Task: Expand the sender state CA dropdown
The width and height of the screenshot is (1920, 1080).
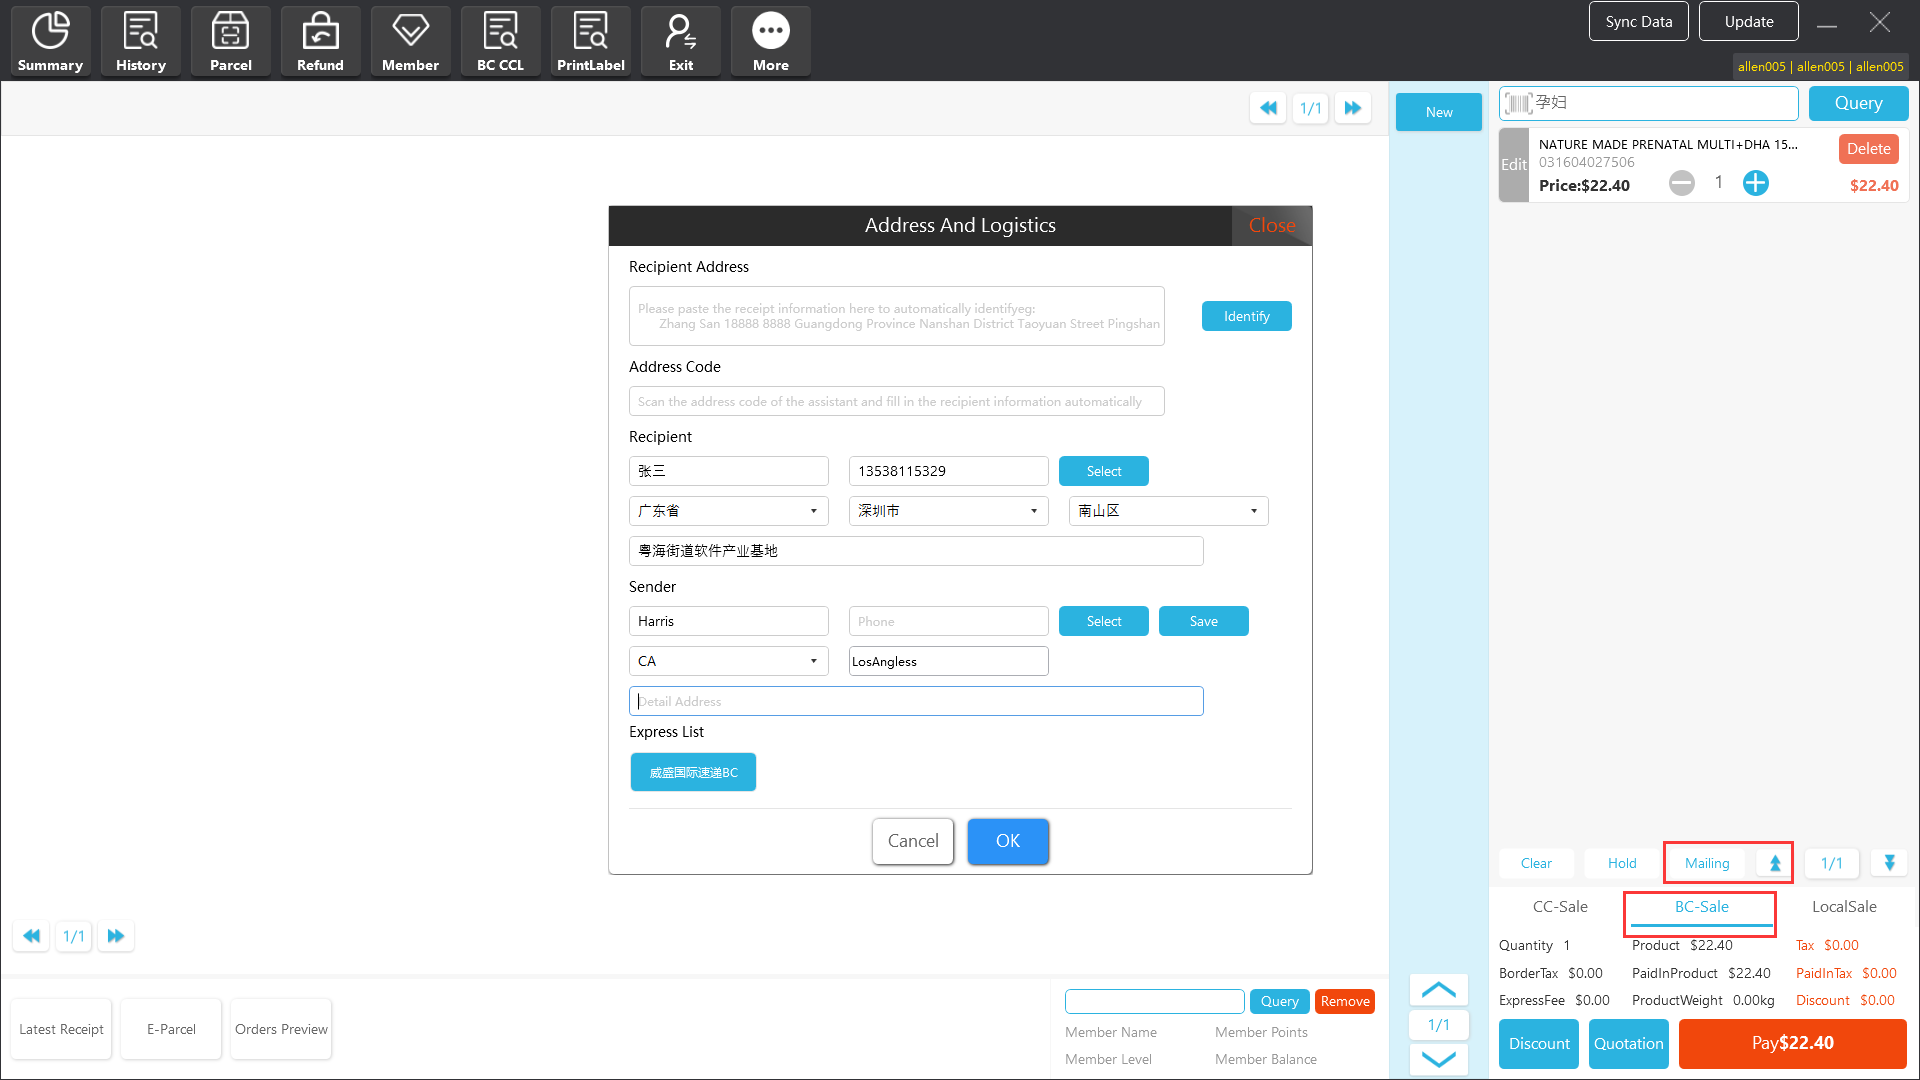Action: click(x=728, y=661)
